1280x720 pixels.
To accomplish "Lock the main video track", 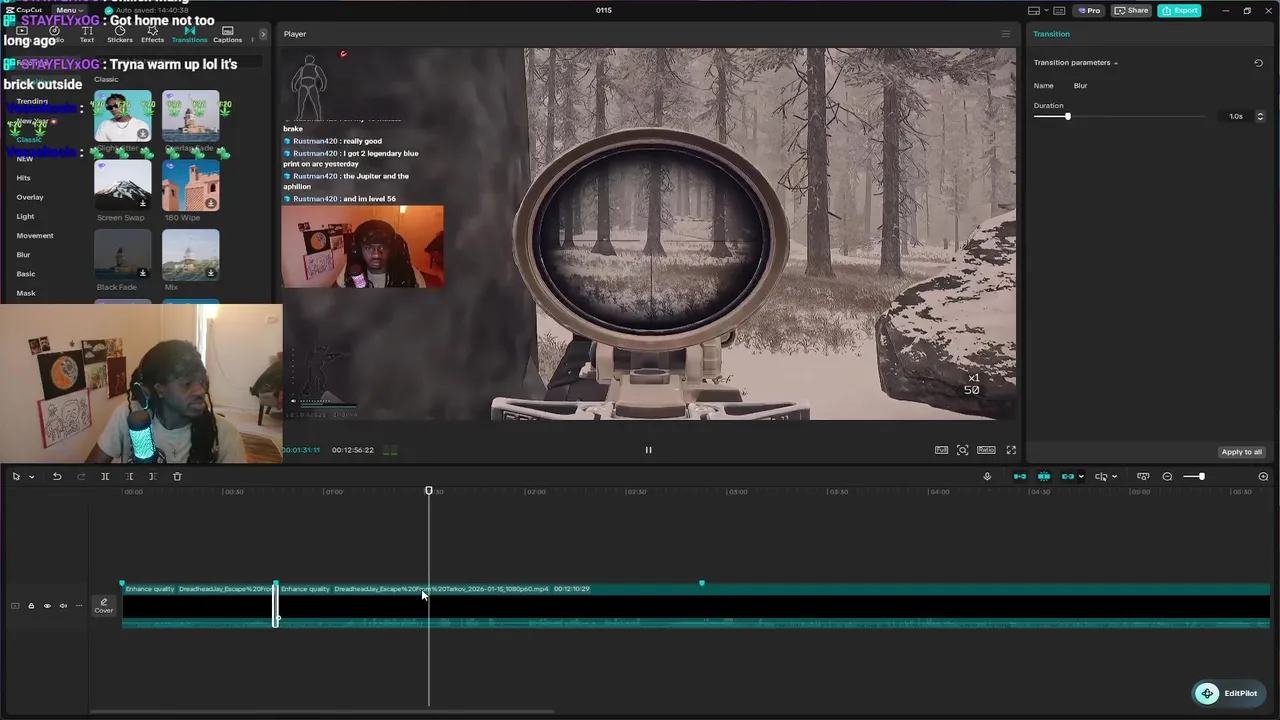I will [31, 606].
